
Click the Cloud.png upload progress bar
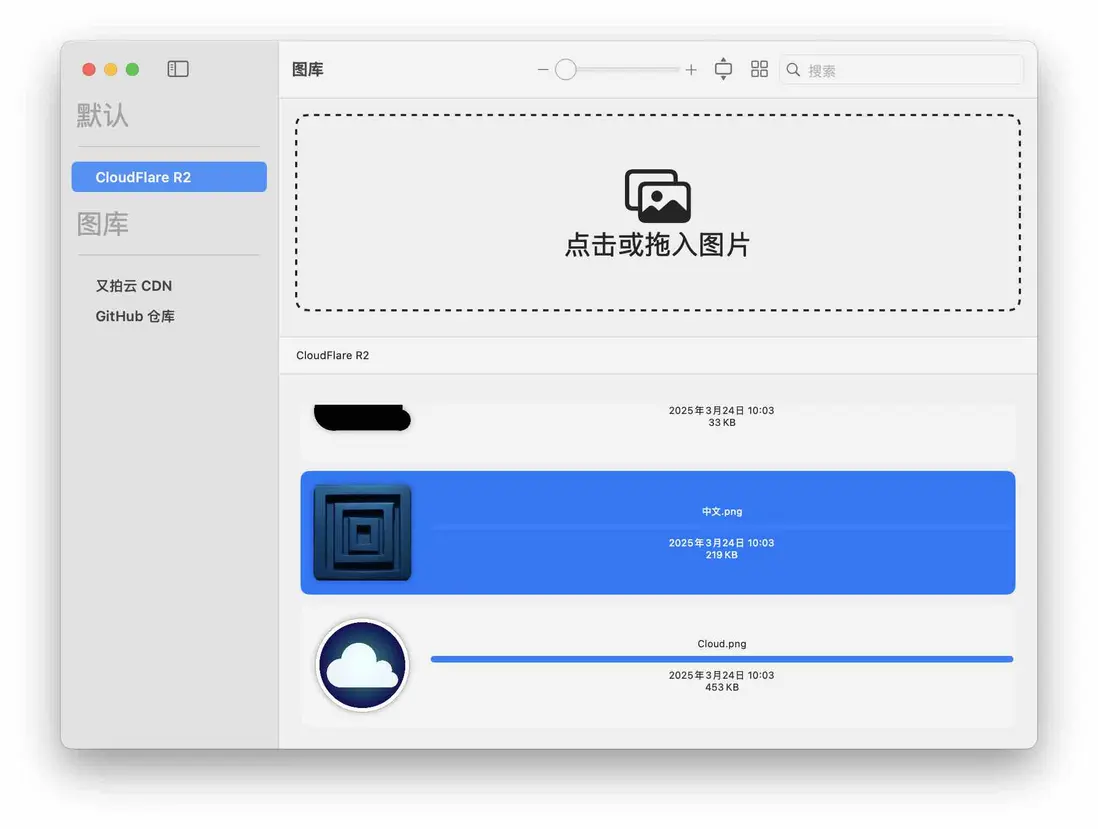722,659
